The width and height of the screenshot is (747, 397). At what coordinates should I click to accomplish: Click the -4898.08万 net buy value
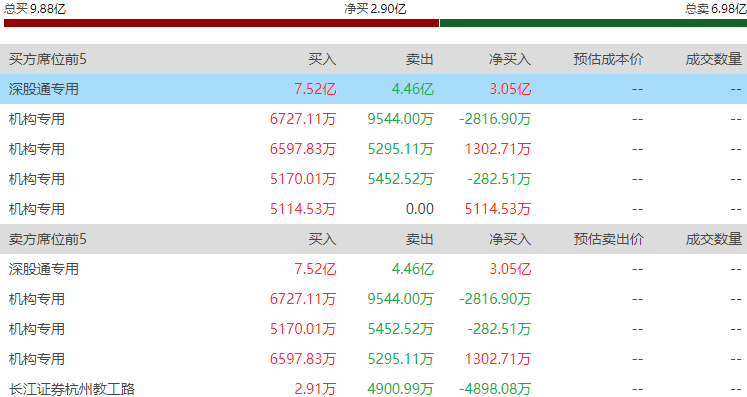tap(495, 388)
